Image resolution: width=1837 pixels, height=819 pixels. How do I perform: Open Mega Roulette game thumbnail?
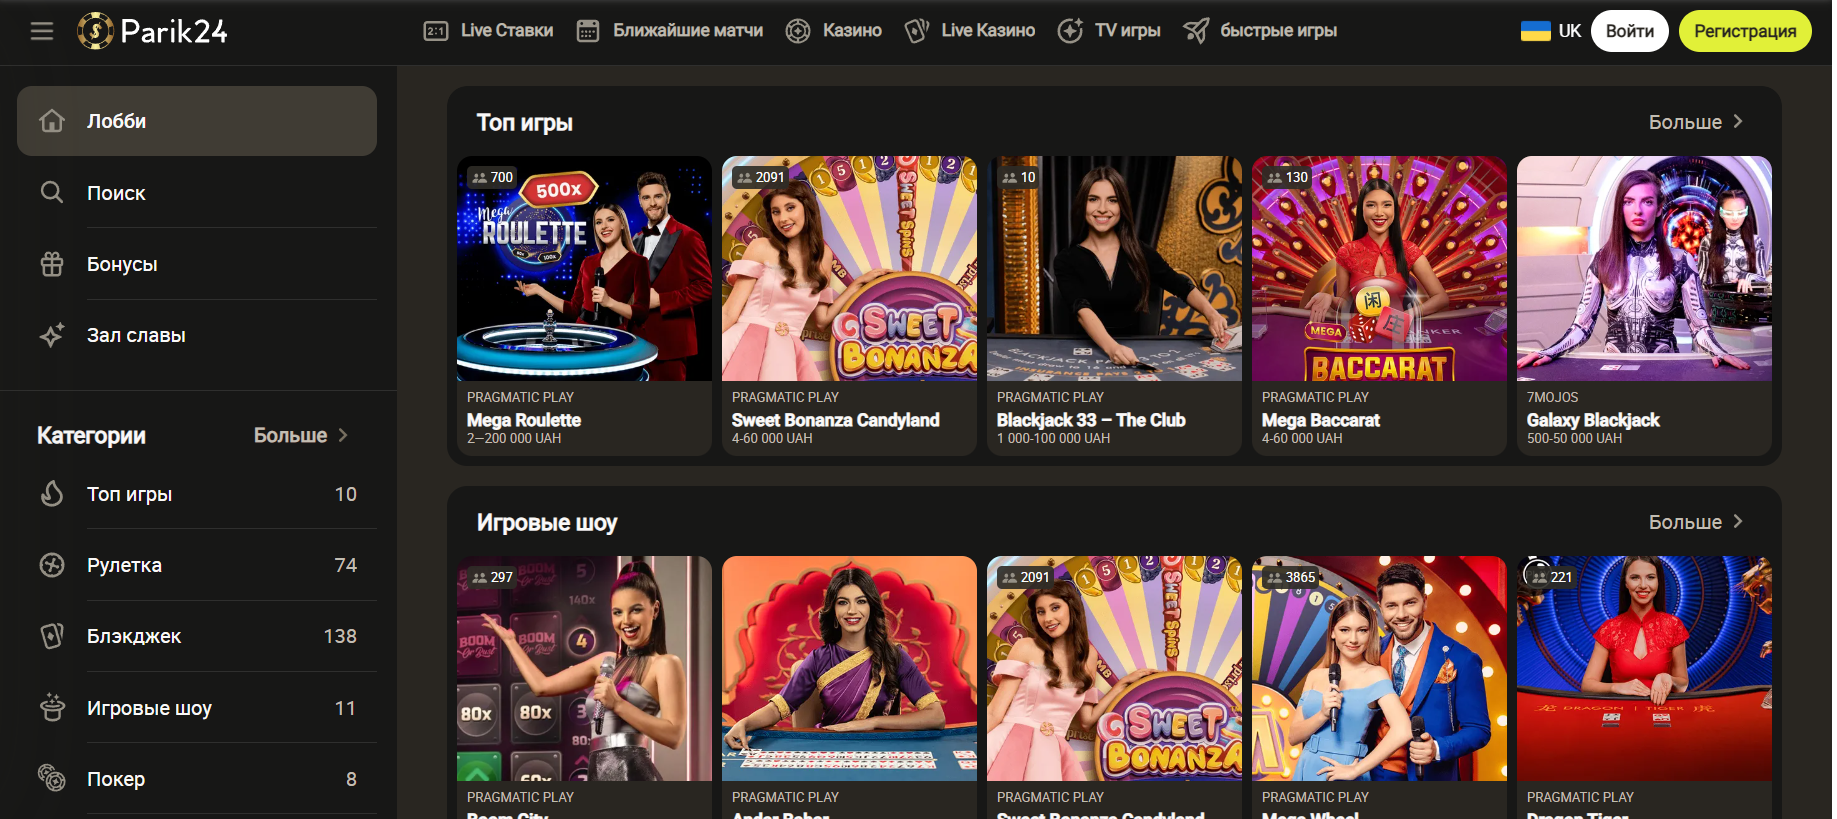coord(584,268)
